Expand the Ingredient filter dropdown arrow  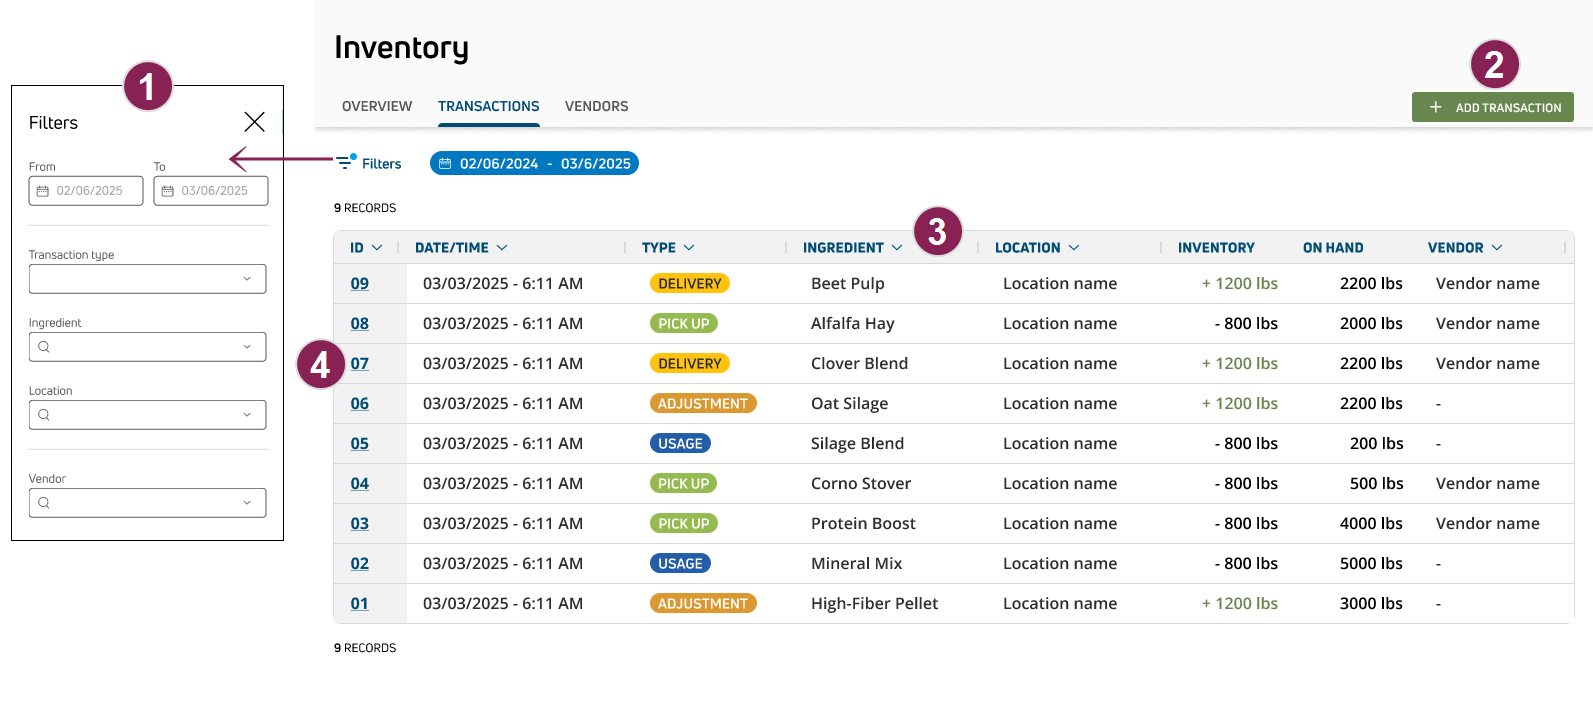[247, 347]
